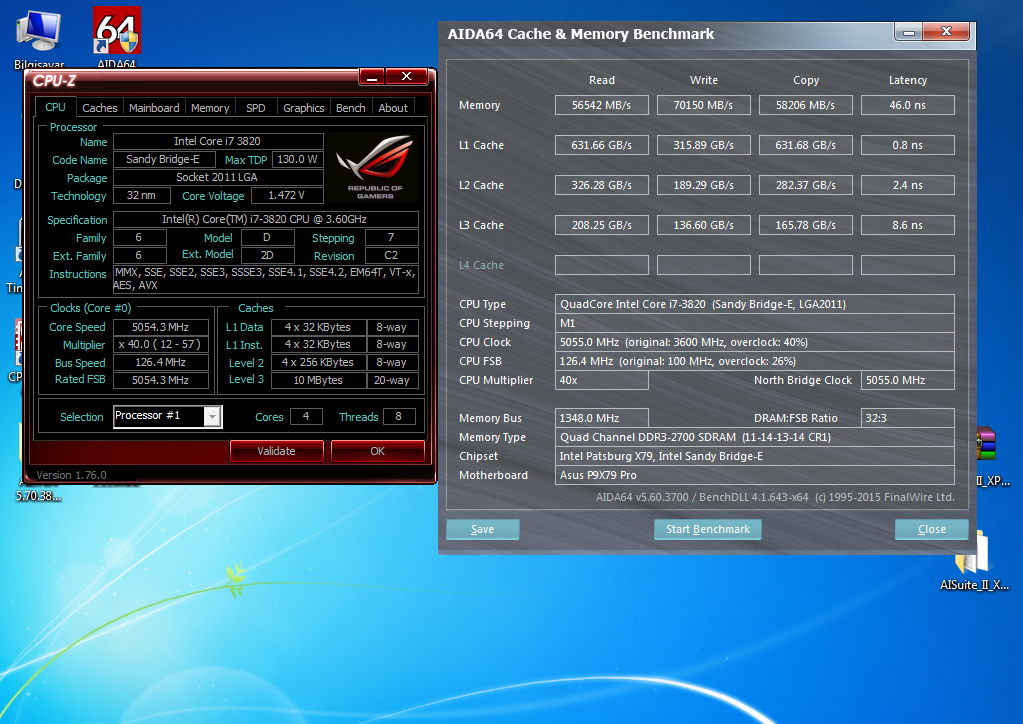1023x724 pixels.
Task: Click the Cores count value 4
Action: pos(306,416)
